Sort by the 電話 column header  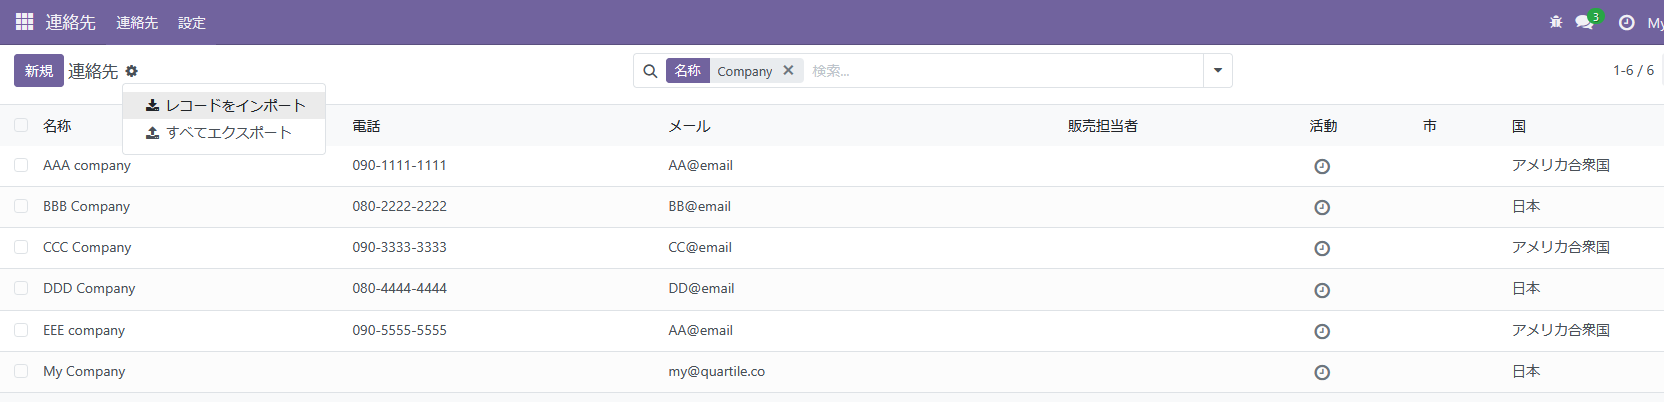click(x=366, y=126)
